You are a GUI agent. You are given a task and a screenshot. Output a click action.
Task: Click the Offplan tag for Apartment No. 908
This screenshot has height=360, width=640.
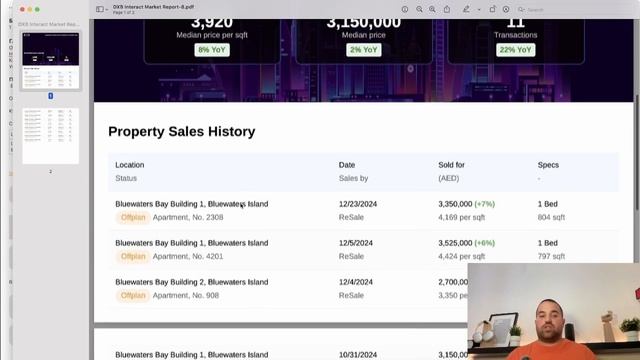coord(133,295)
